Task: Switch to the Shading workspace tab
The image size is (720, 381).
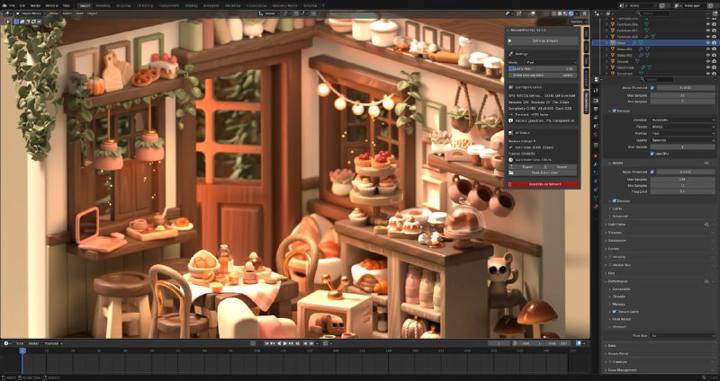Action: click(191, 6)
